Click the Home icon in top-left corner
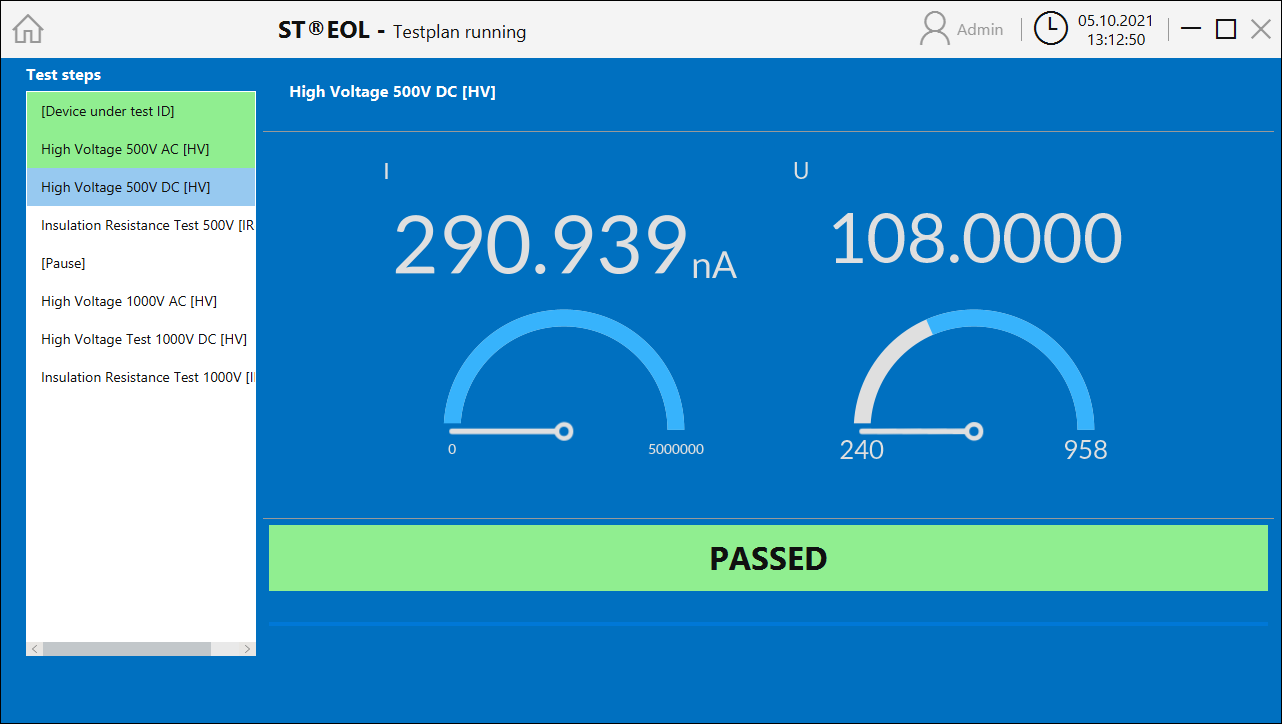Viewport: 1282px width, 724px height. [x=27, y=28]
